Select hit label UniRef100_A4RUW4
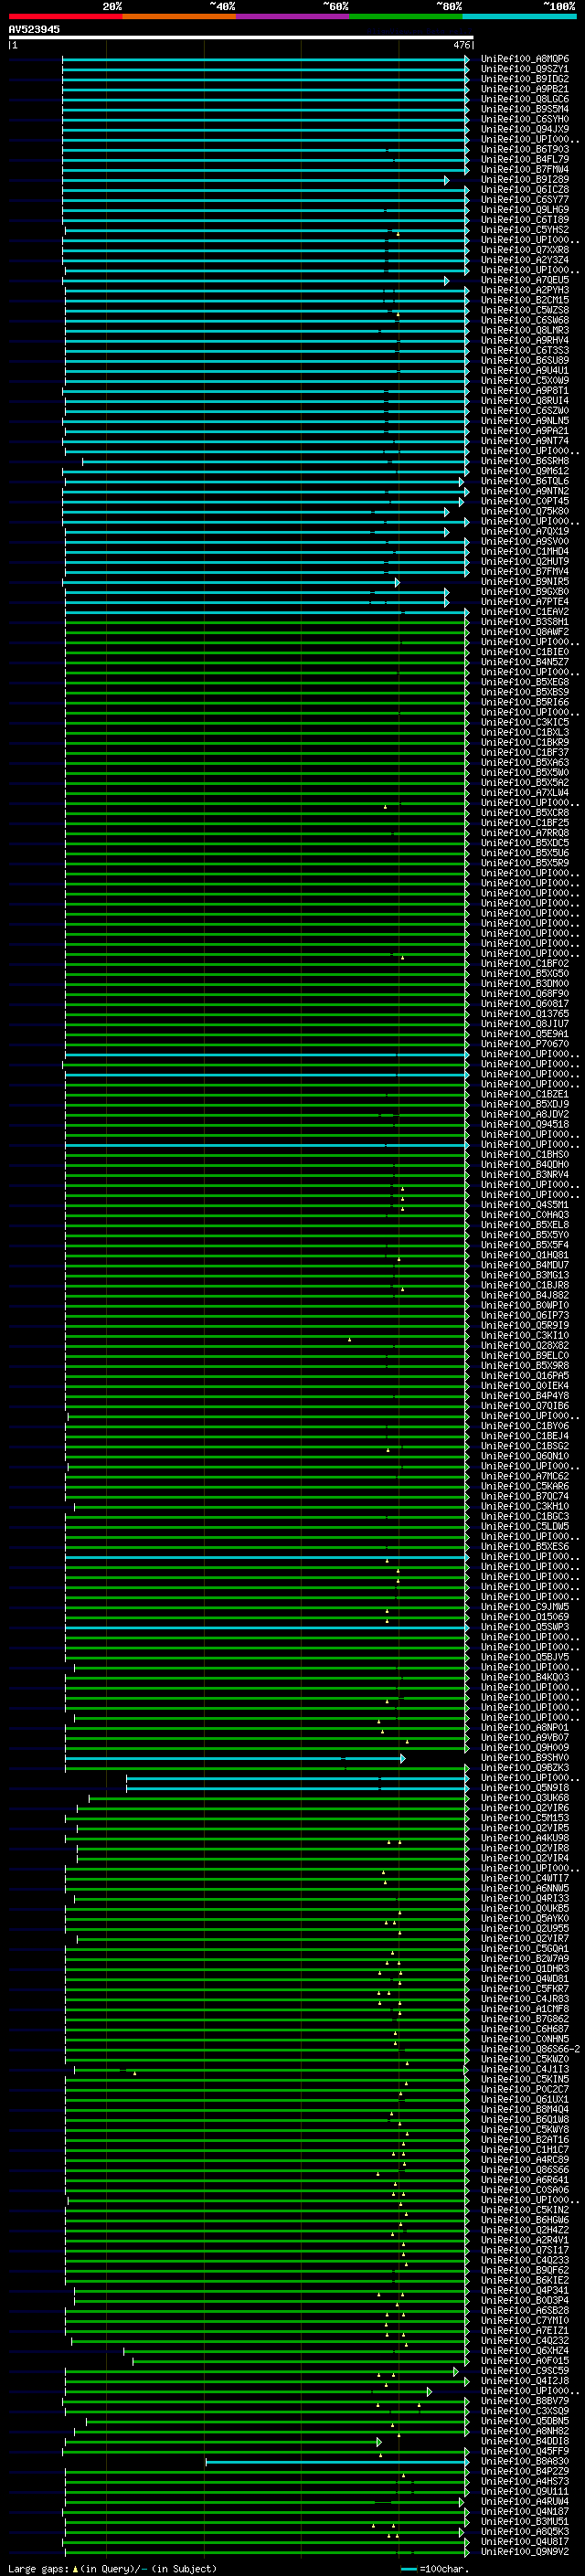585x2576 pixels. [524, 2501]
